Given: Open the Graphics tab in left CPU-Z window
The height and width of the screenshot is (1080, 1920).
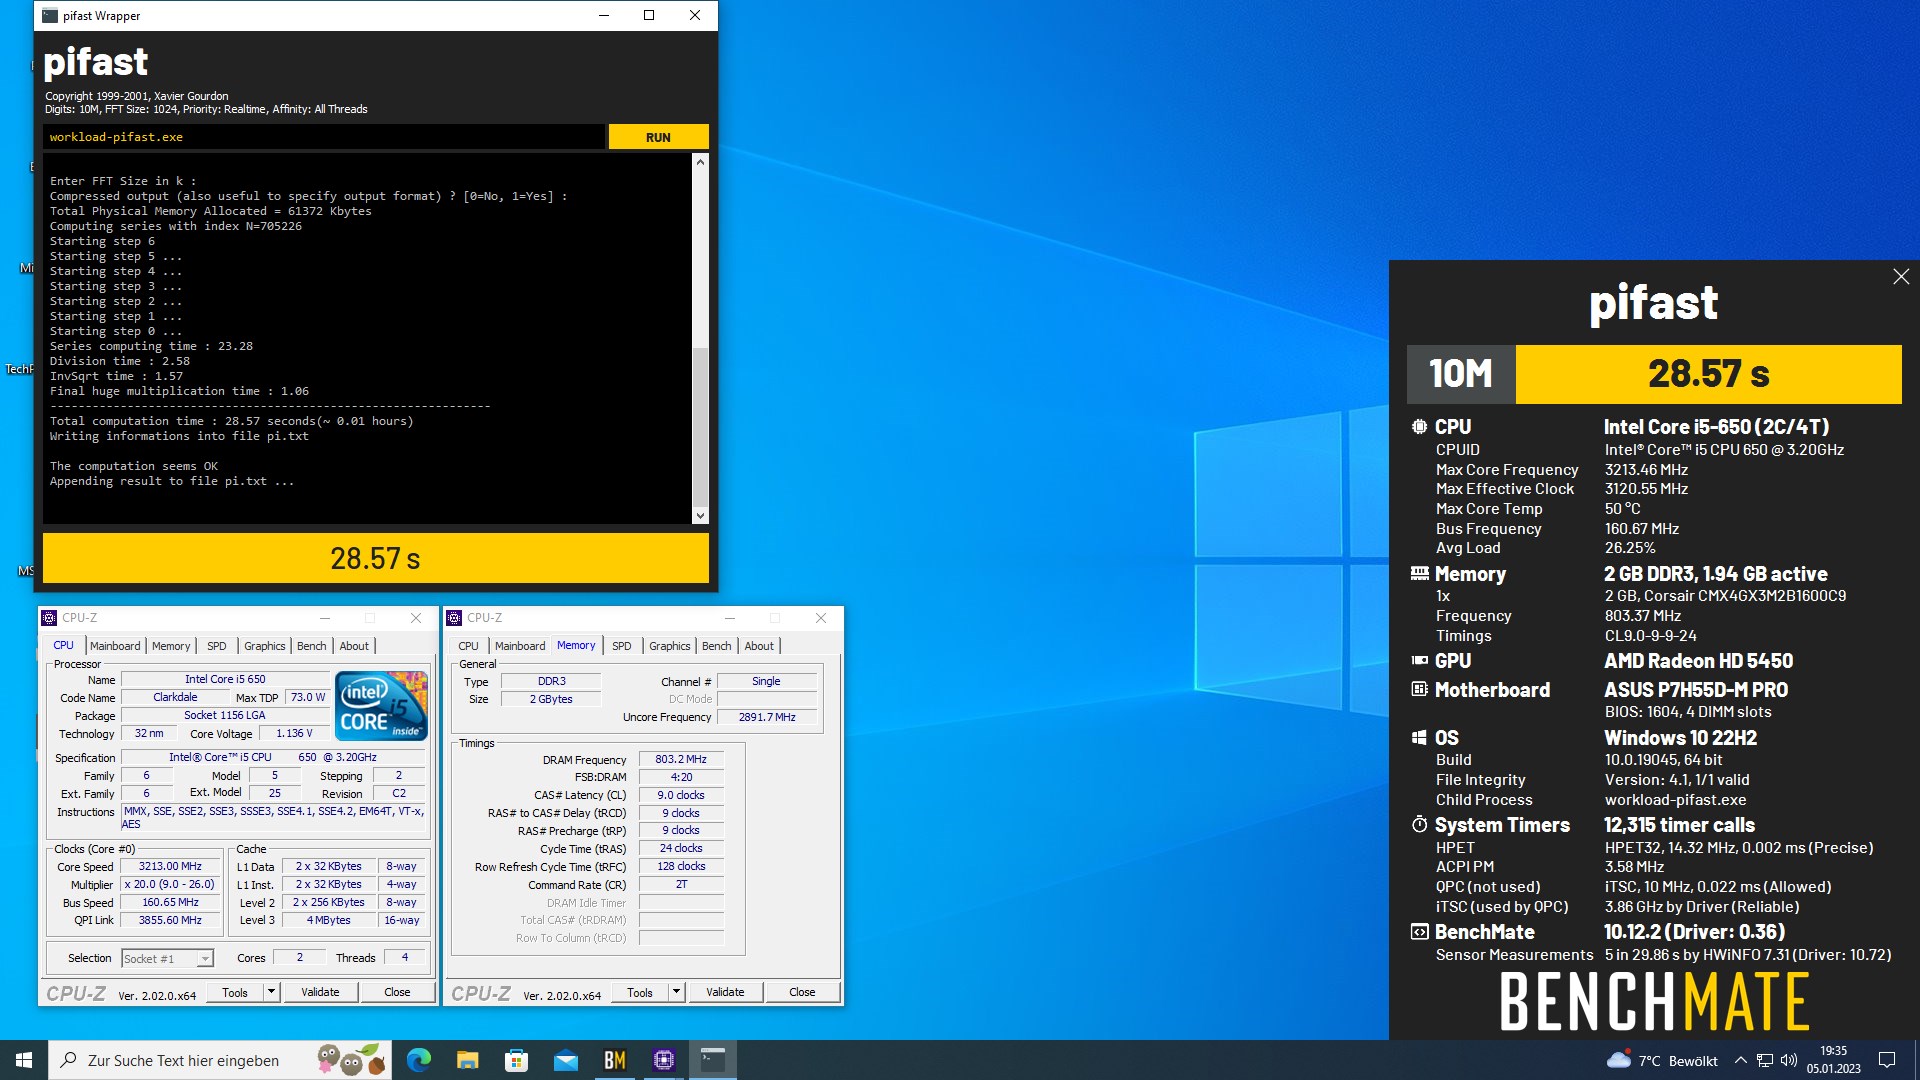Looking at the screenshot, I should coord(265,646).
